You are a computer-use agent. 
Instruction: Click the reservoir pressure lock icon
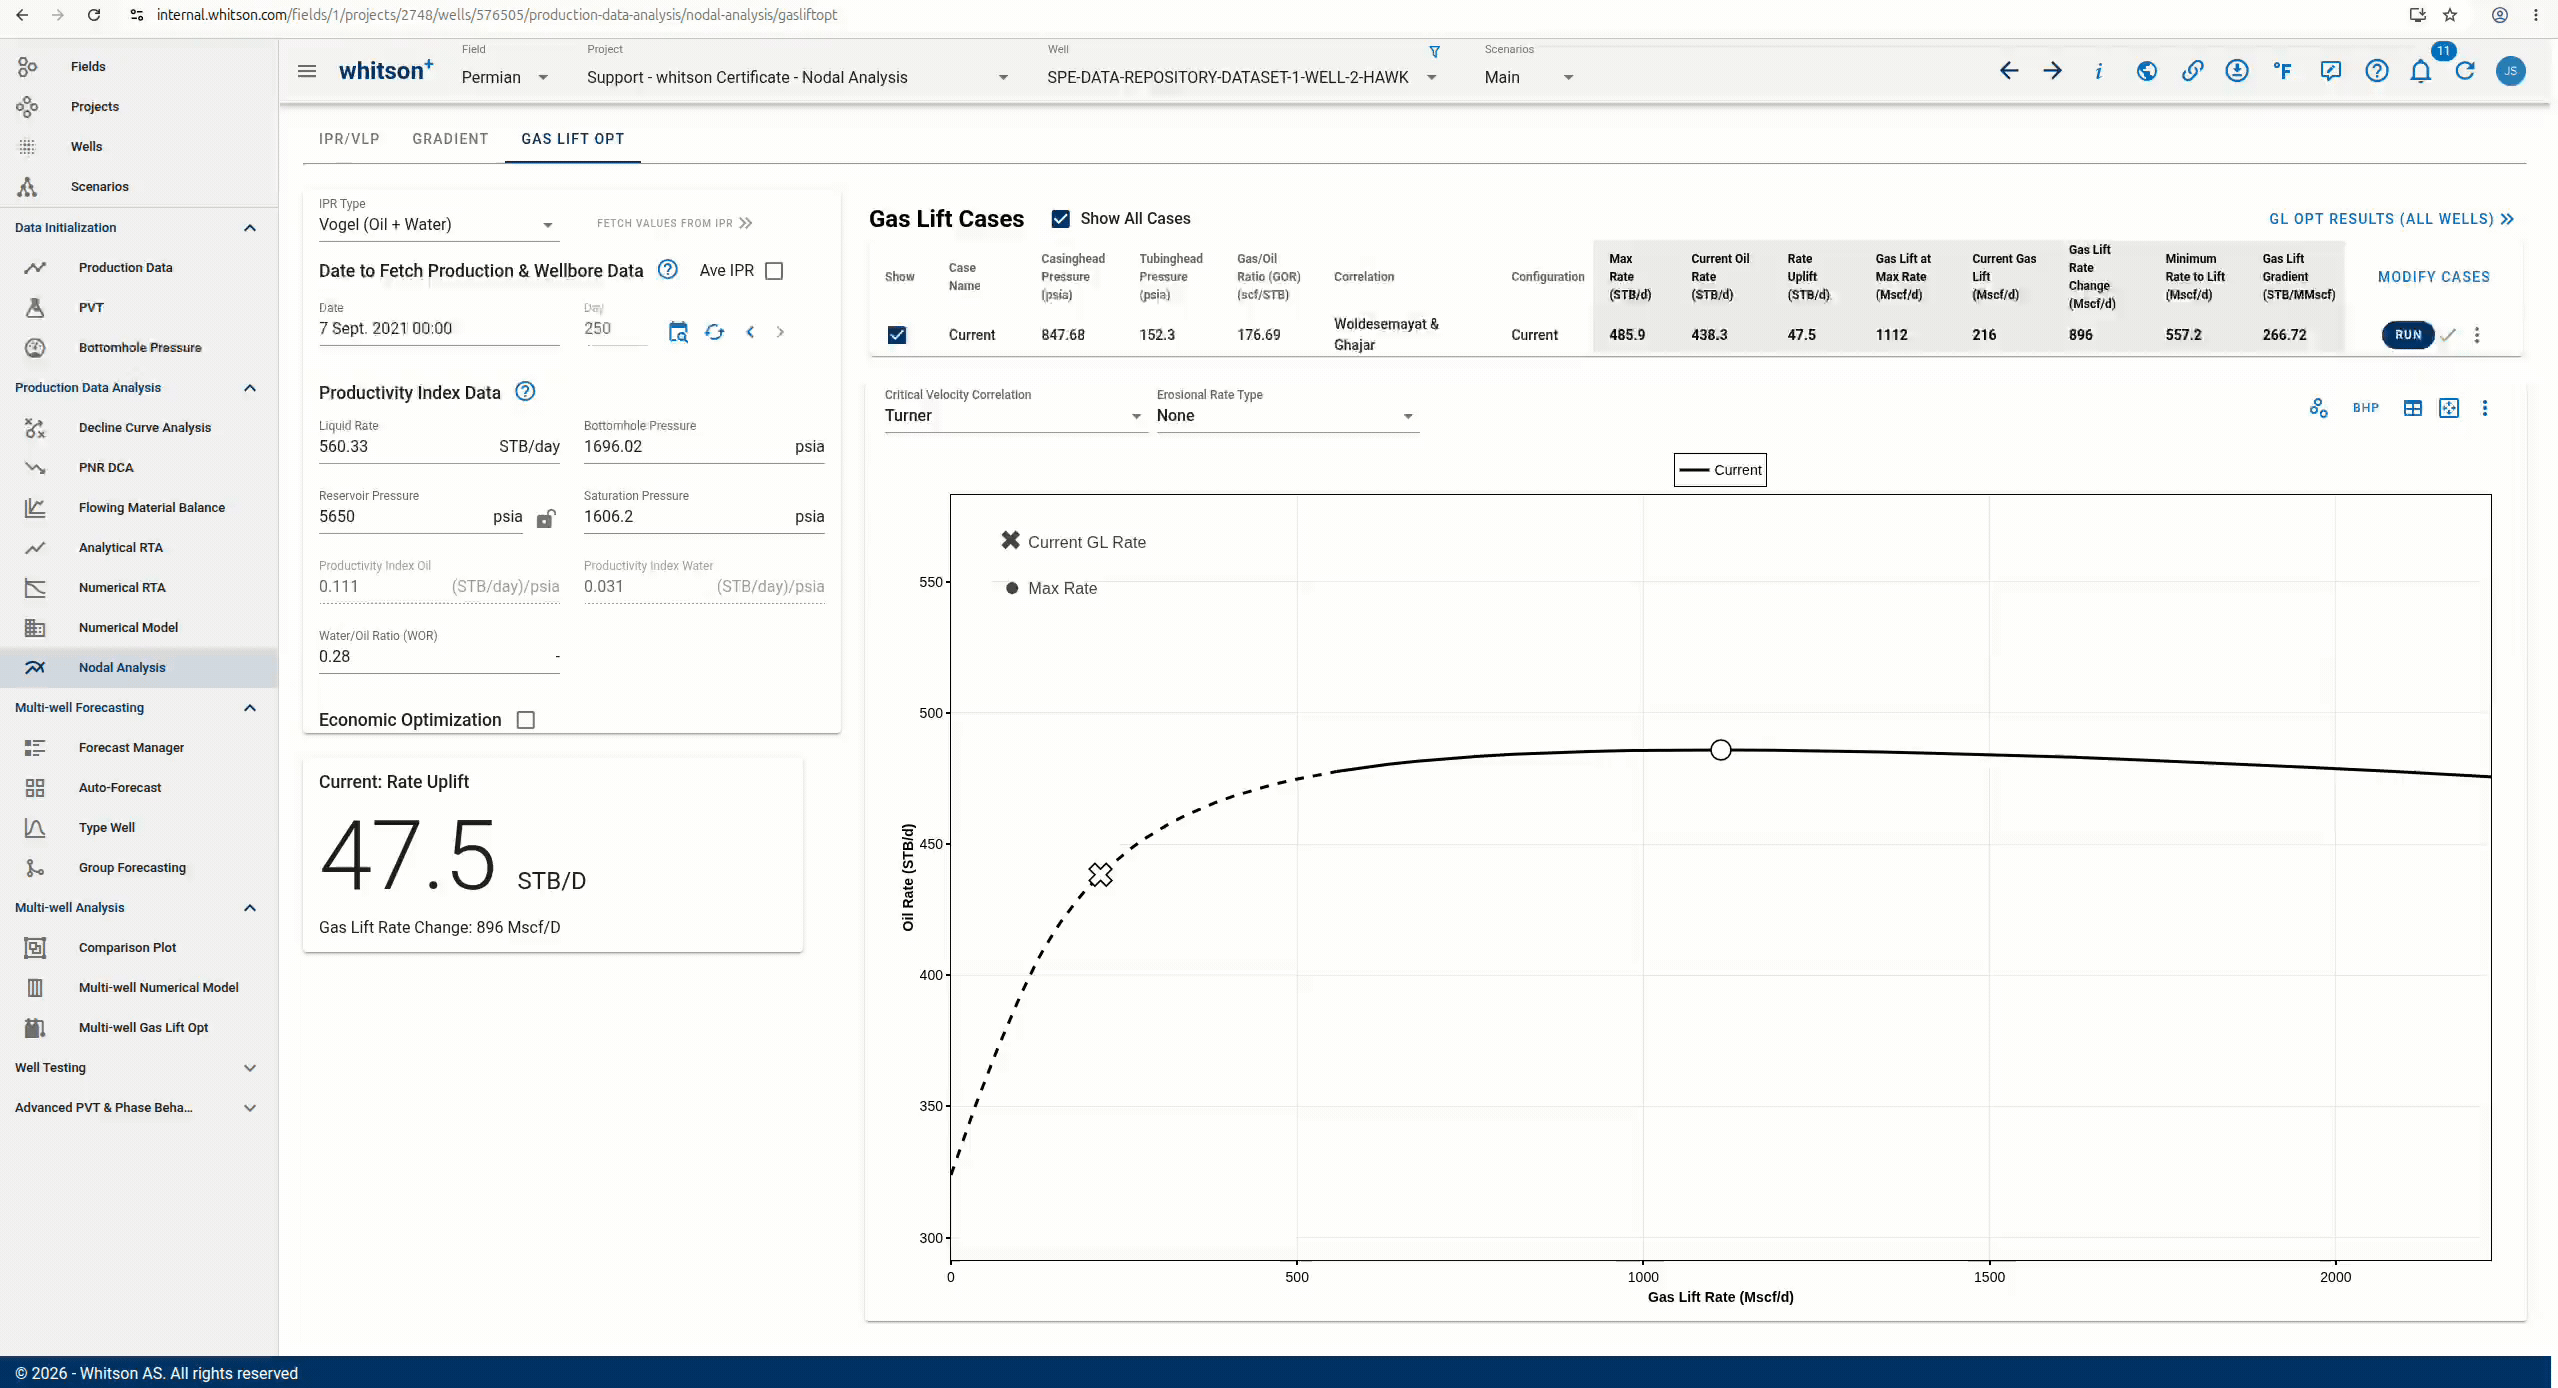[x=546, y=518]
